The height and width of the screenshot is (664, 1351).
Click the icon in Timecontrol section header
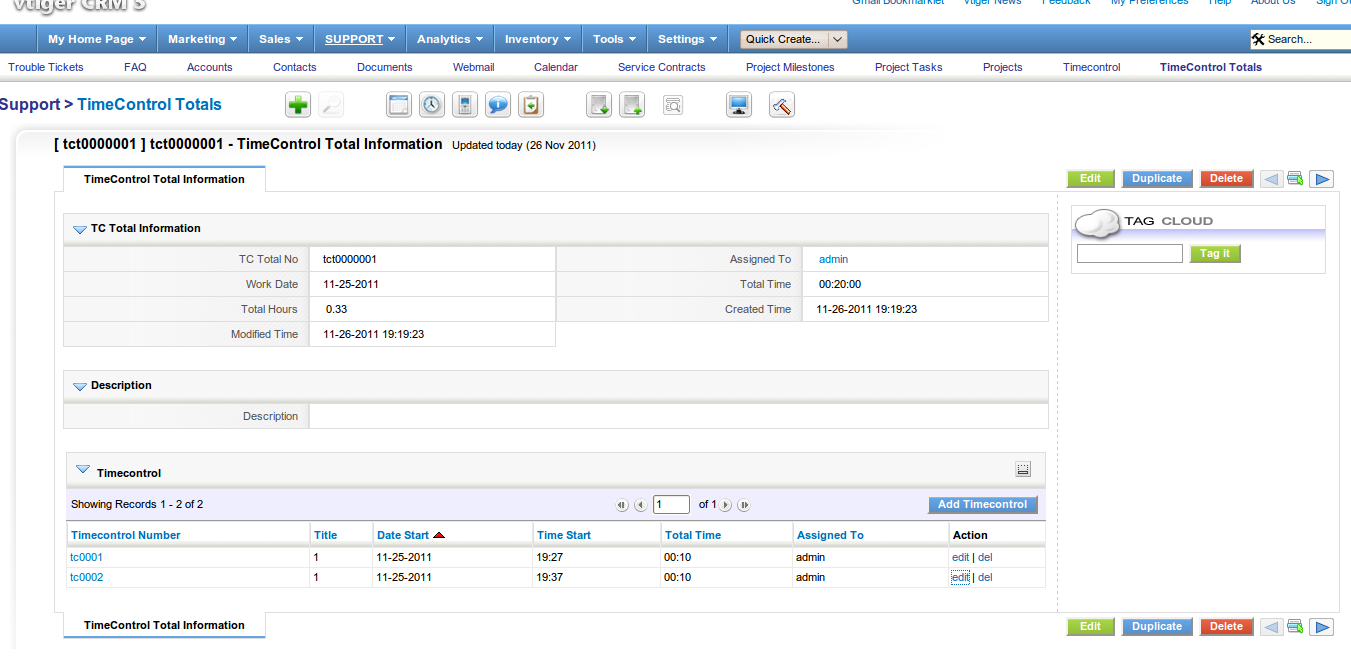tap(1023, 469)
